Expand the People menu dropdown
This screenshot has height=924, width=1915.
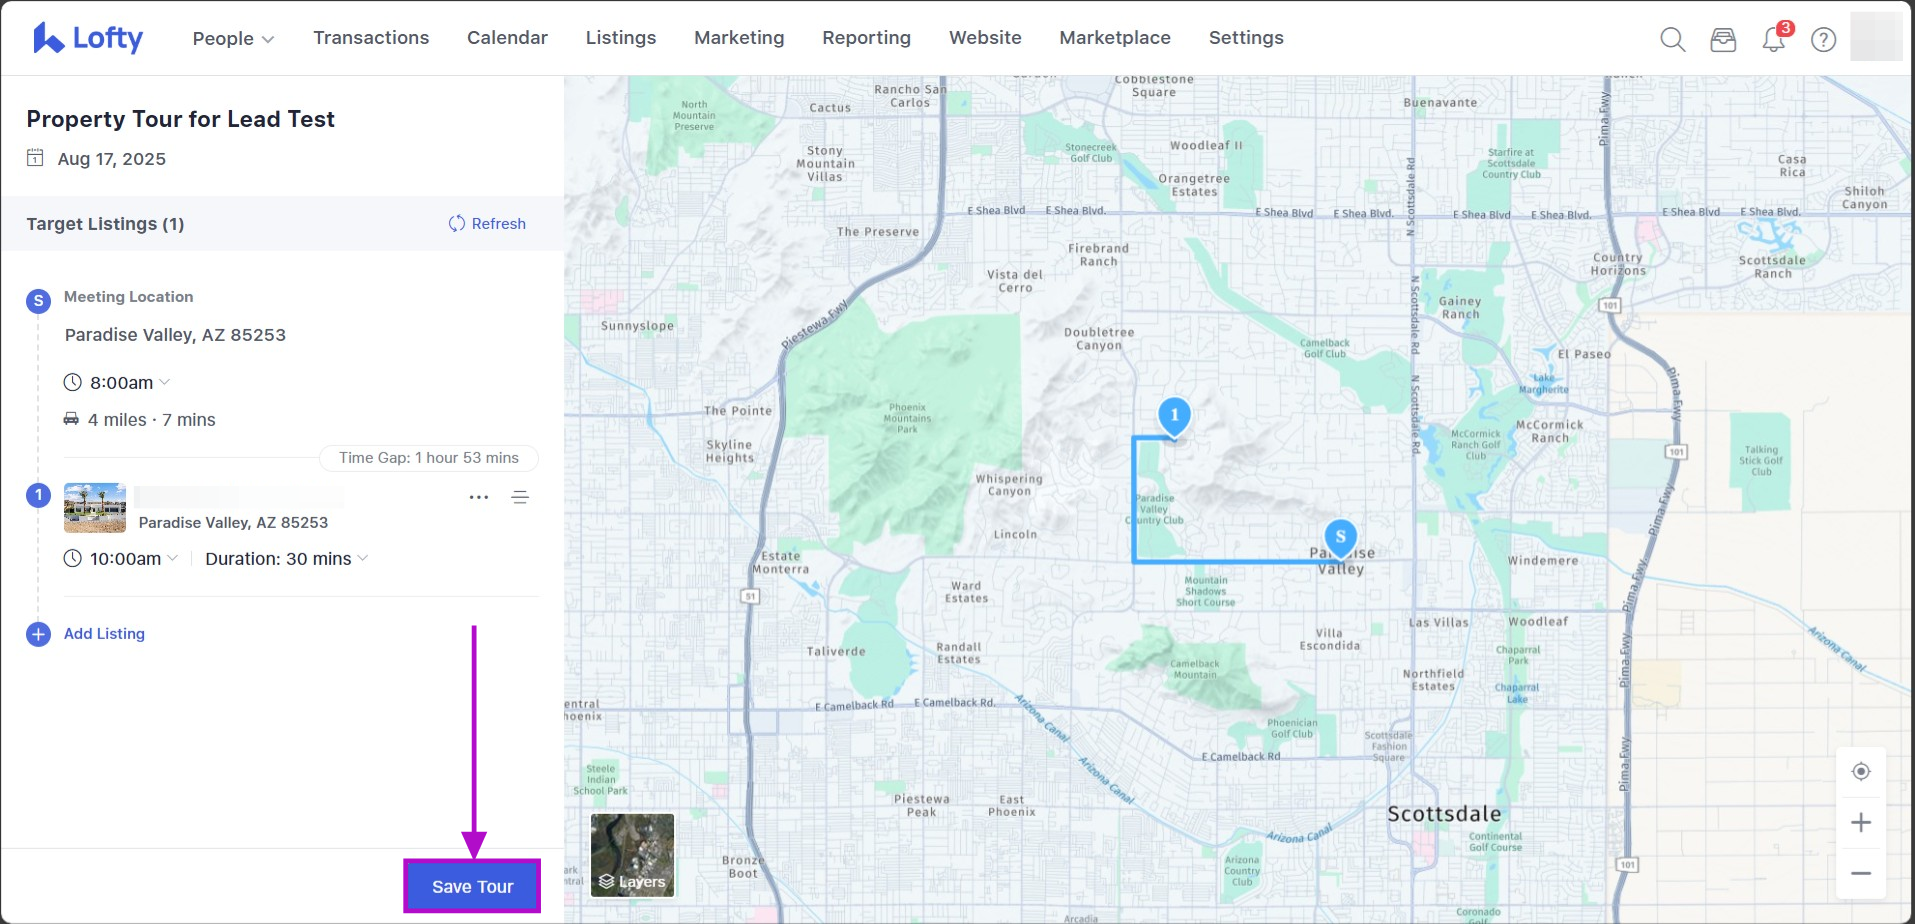point(233,38)
